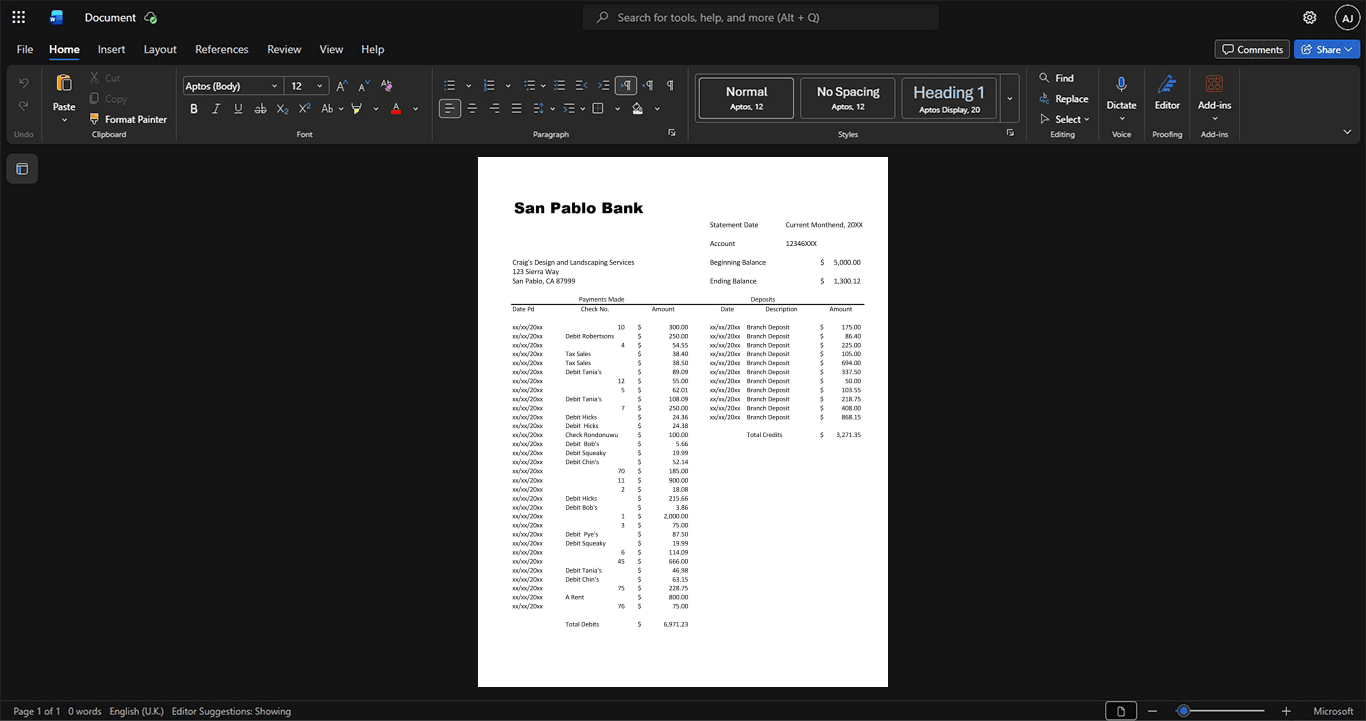Apply the No Spacing style
This screenshot has width=1366, height=721.
(848, 98)
